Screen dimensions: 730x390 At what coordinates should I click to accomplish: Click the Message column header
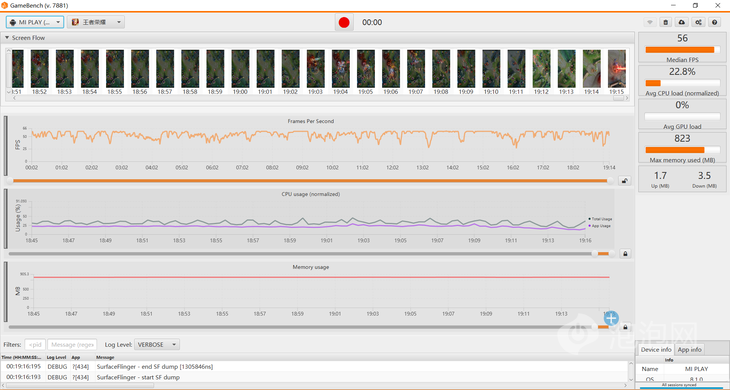click(105, 357)
